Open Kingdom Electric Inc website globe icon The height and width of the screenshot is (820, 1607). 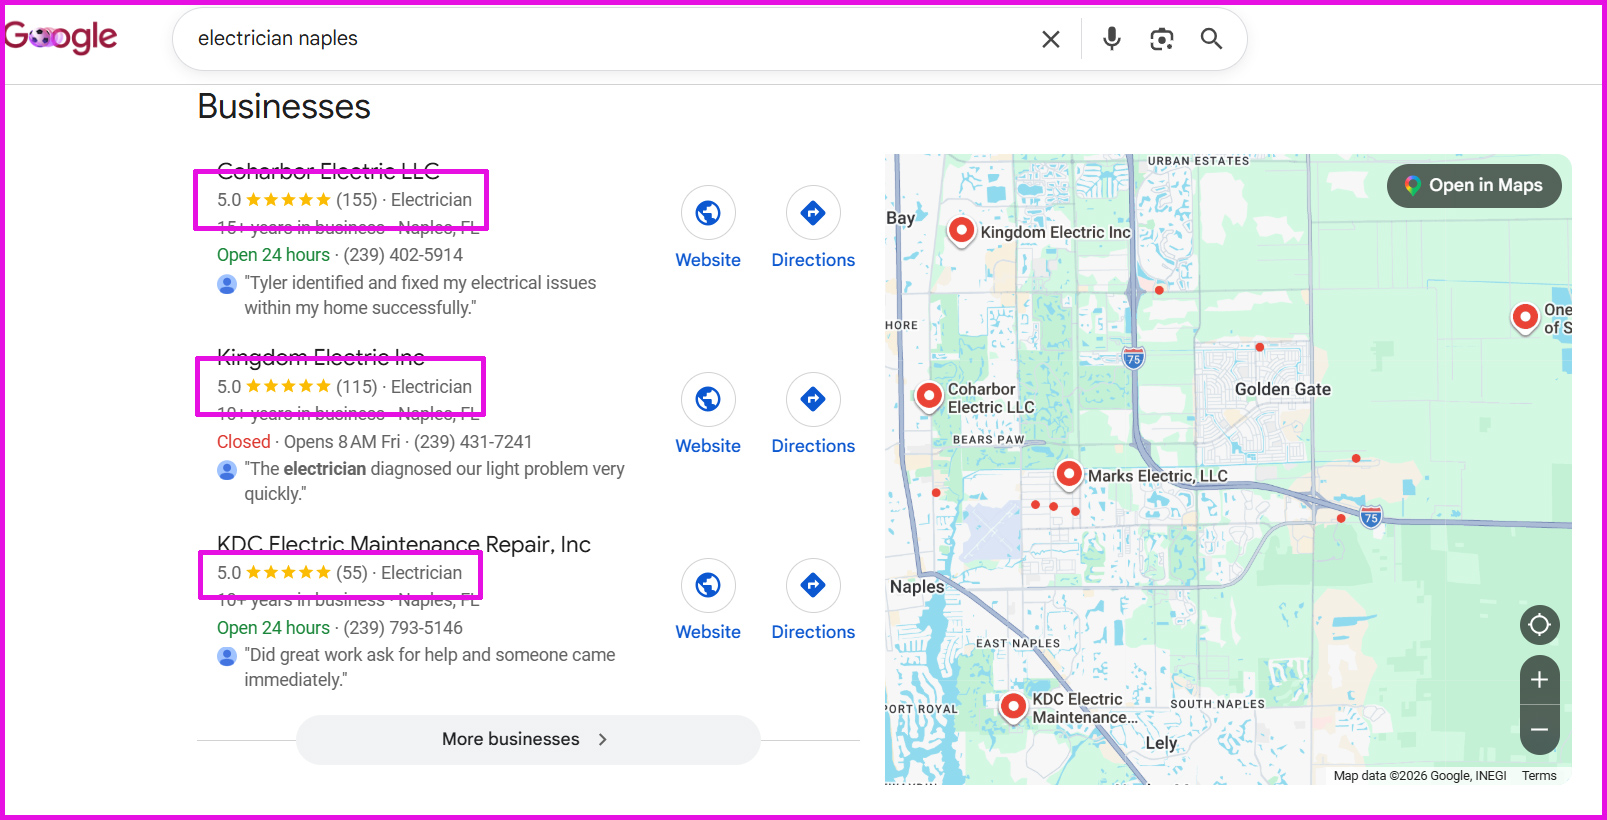click(708, 399)
